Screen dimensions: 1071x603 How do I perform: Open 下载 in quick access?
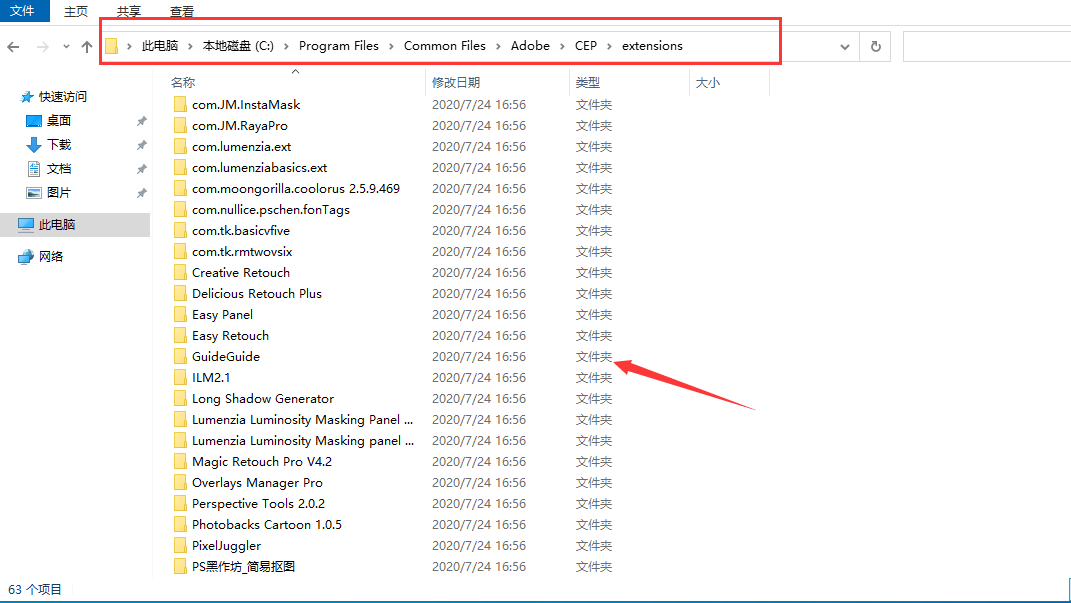(x=59, y=145)
